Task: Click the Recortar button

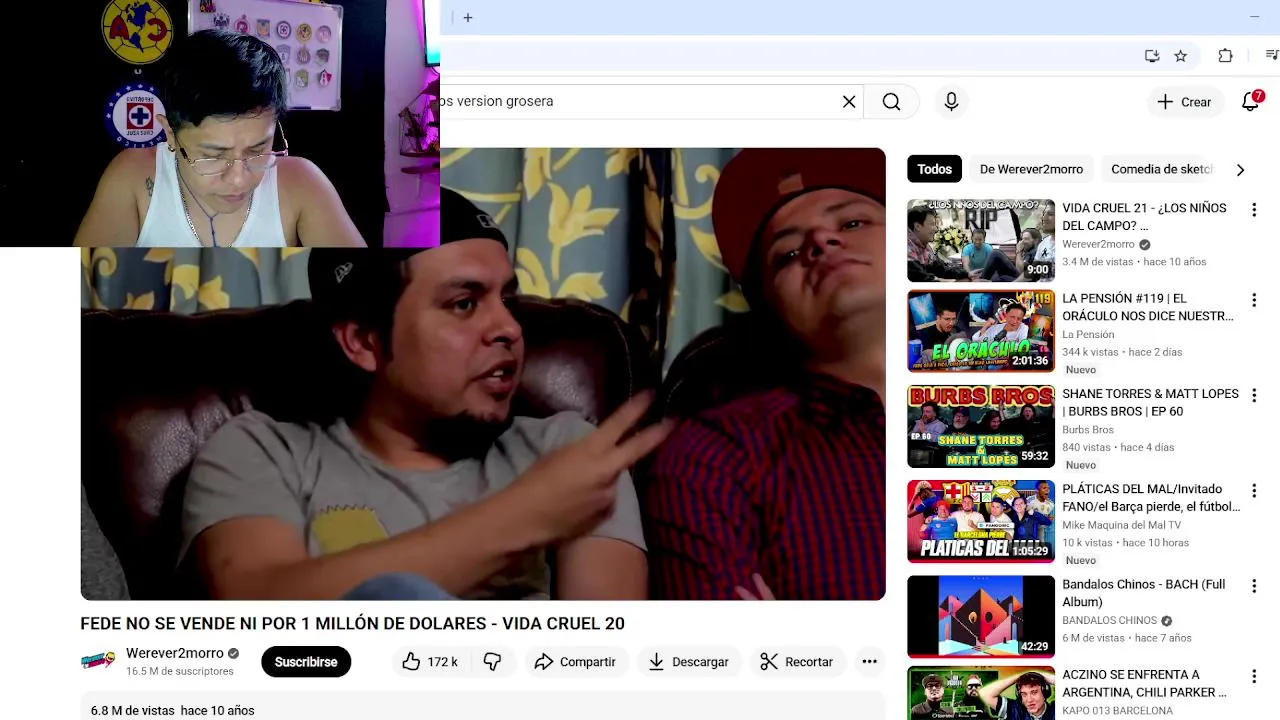Action: (x=796, y=662)
